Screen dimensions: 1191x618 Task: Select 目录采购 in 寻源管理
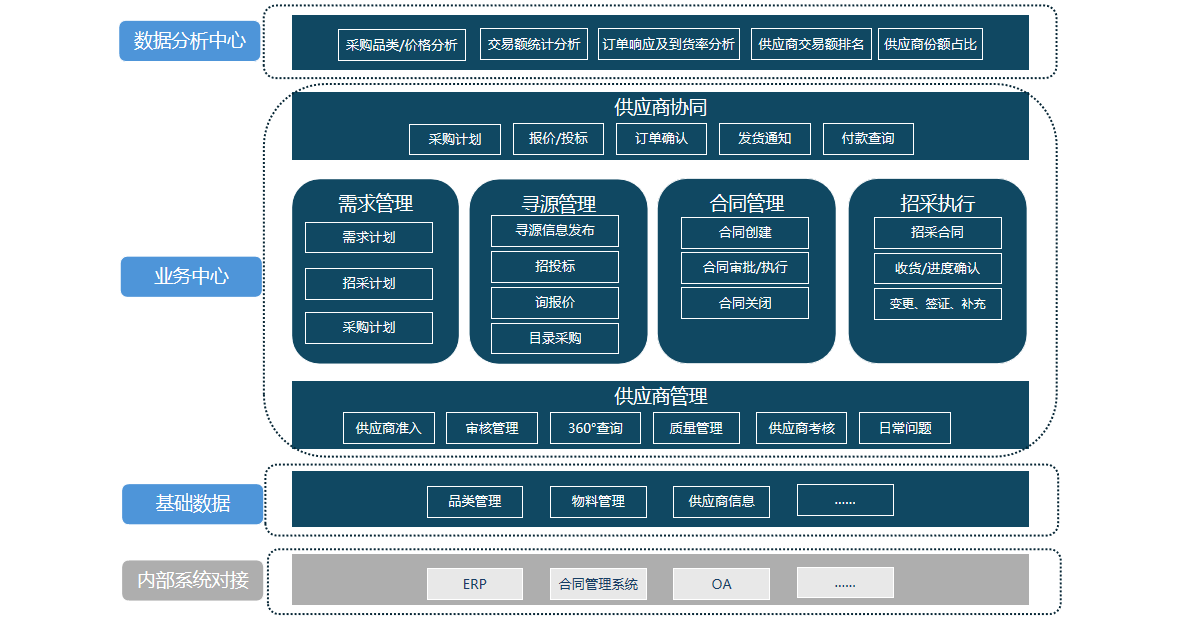(554, 338)
